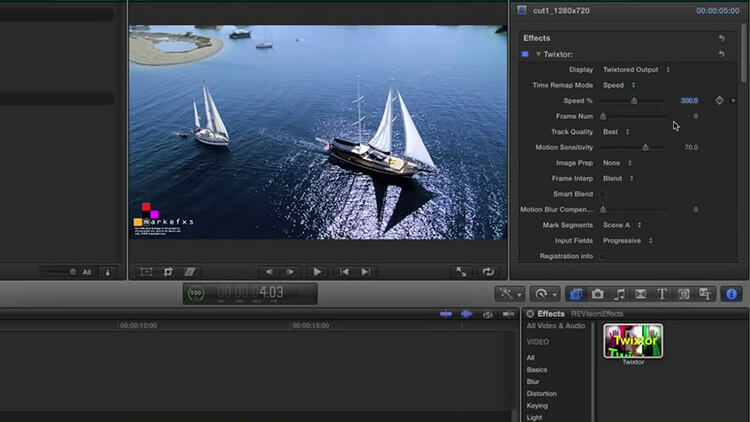Open the Inspector info button
Screen dimensions: 750x422
point(731,294)
